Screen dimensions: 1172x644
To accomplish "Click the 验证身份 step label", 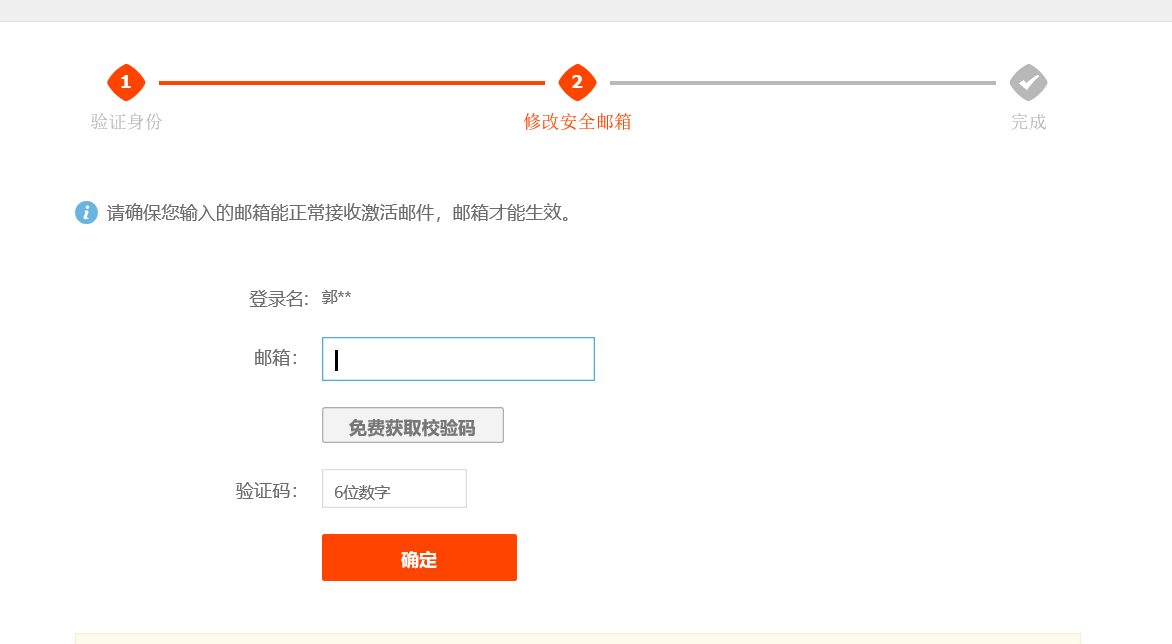I will coord(126,122).
